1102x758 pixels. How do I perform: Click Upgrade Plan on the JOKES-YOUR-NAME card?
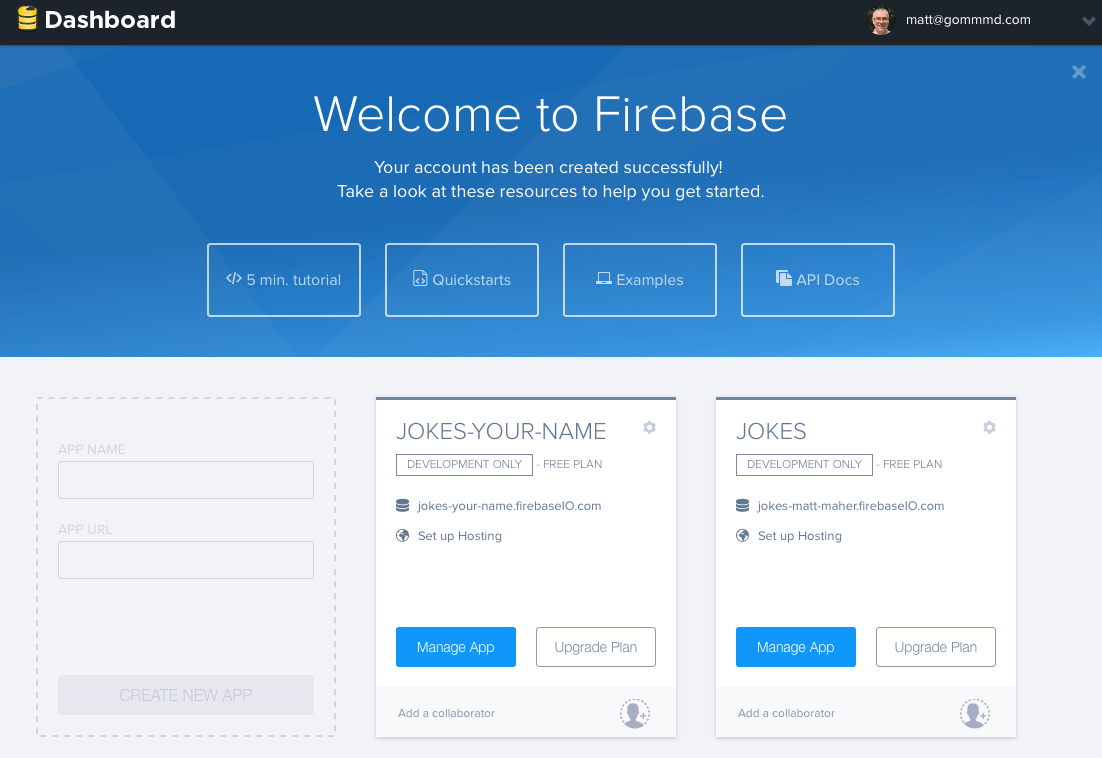(596, 647)
